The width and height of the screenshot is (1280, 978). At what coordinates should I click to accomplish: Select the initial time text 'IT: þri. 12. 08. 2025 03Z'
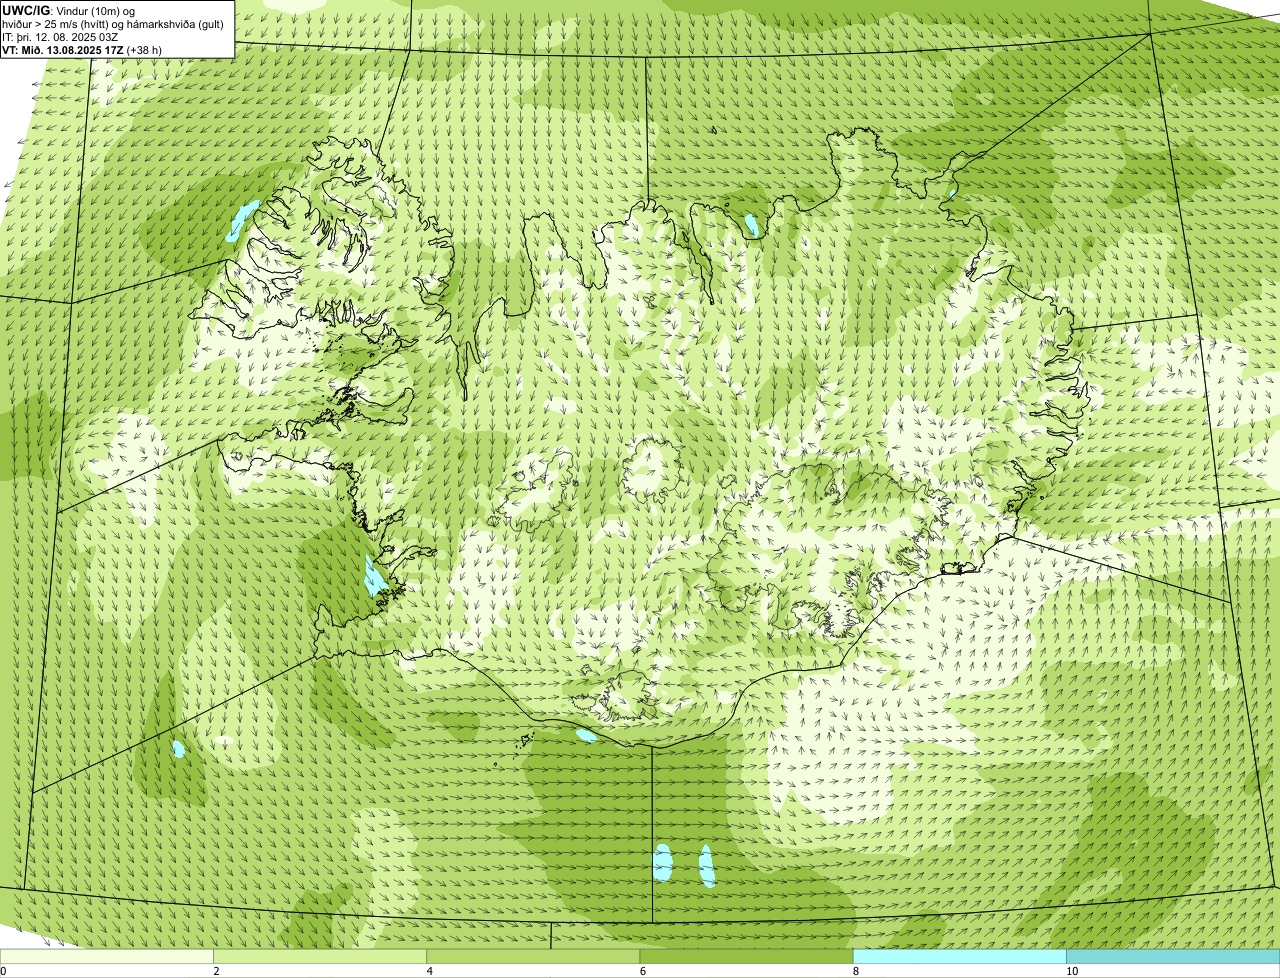[60, 37]
